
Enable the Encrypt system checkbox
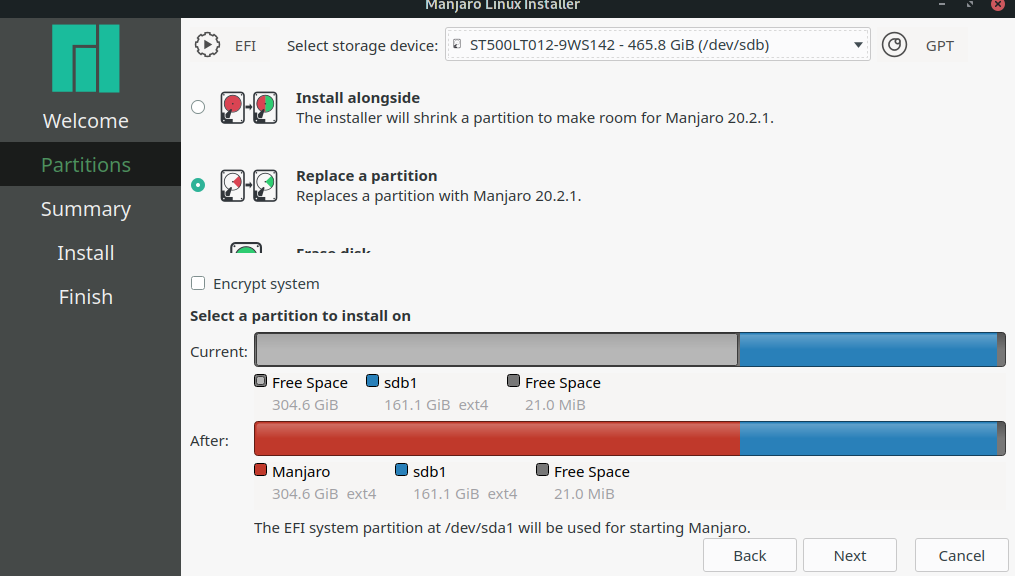(x=197, y=283)
